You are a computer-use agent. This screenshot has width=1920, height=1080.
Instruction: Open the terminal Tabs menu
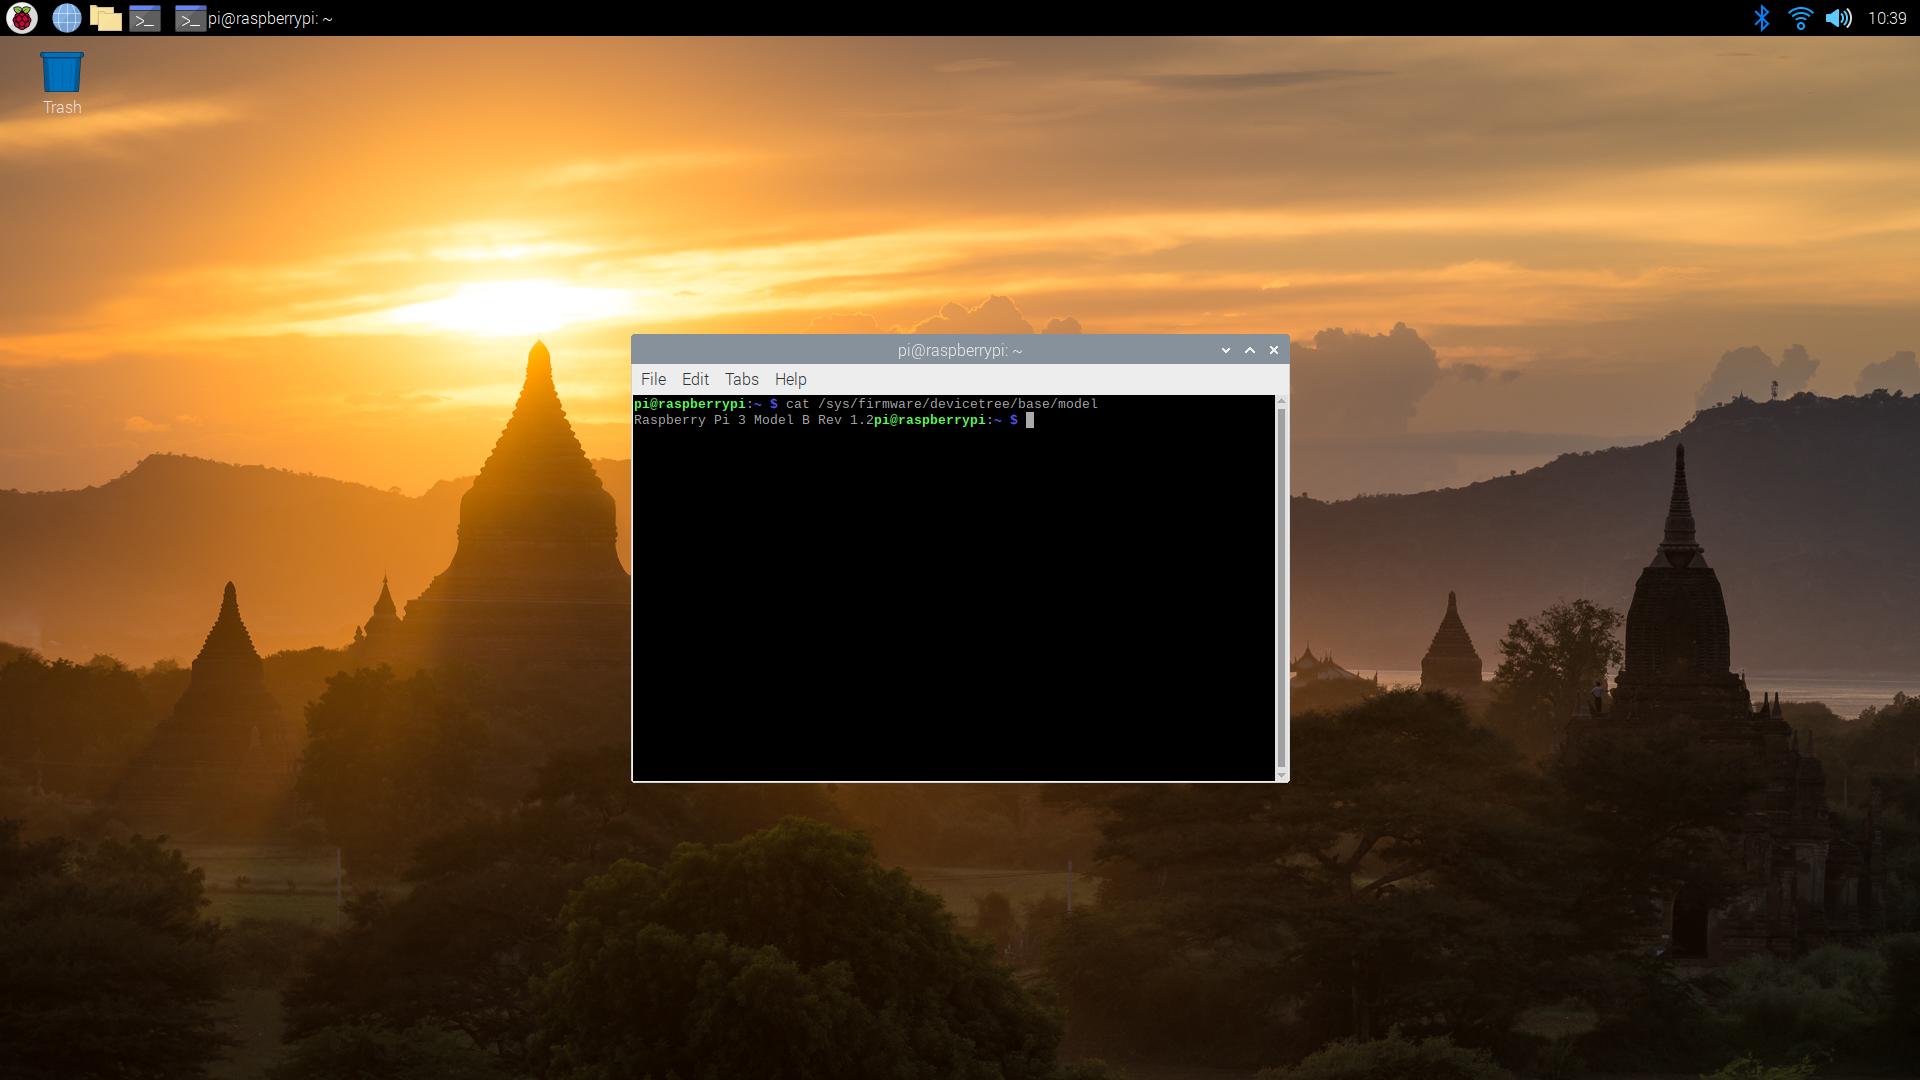point(742,379)
